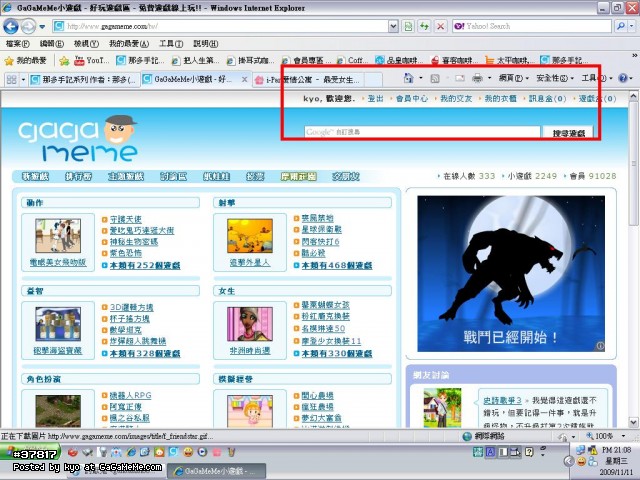640x480 pixels.
Task: Click the IE help question mark icon
Action: click(621, 78)
